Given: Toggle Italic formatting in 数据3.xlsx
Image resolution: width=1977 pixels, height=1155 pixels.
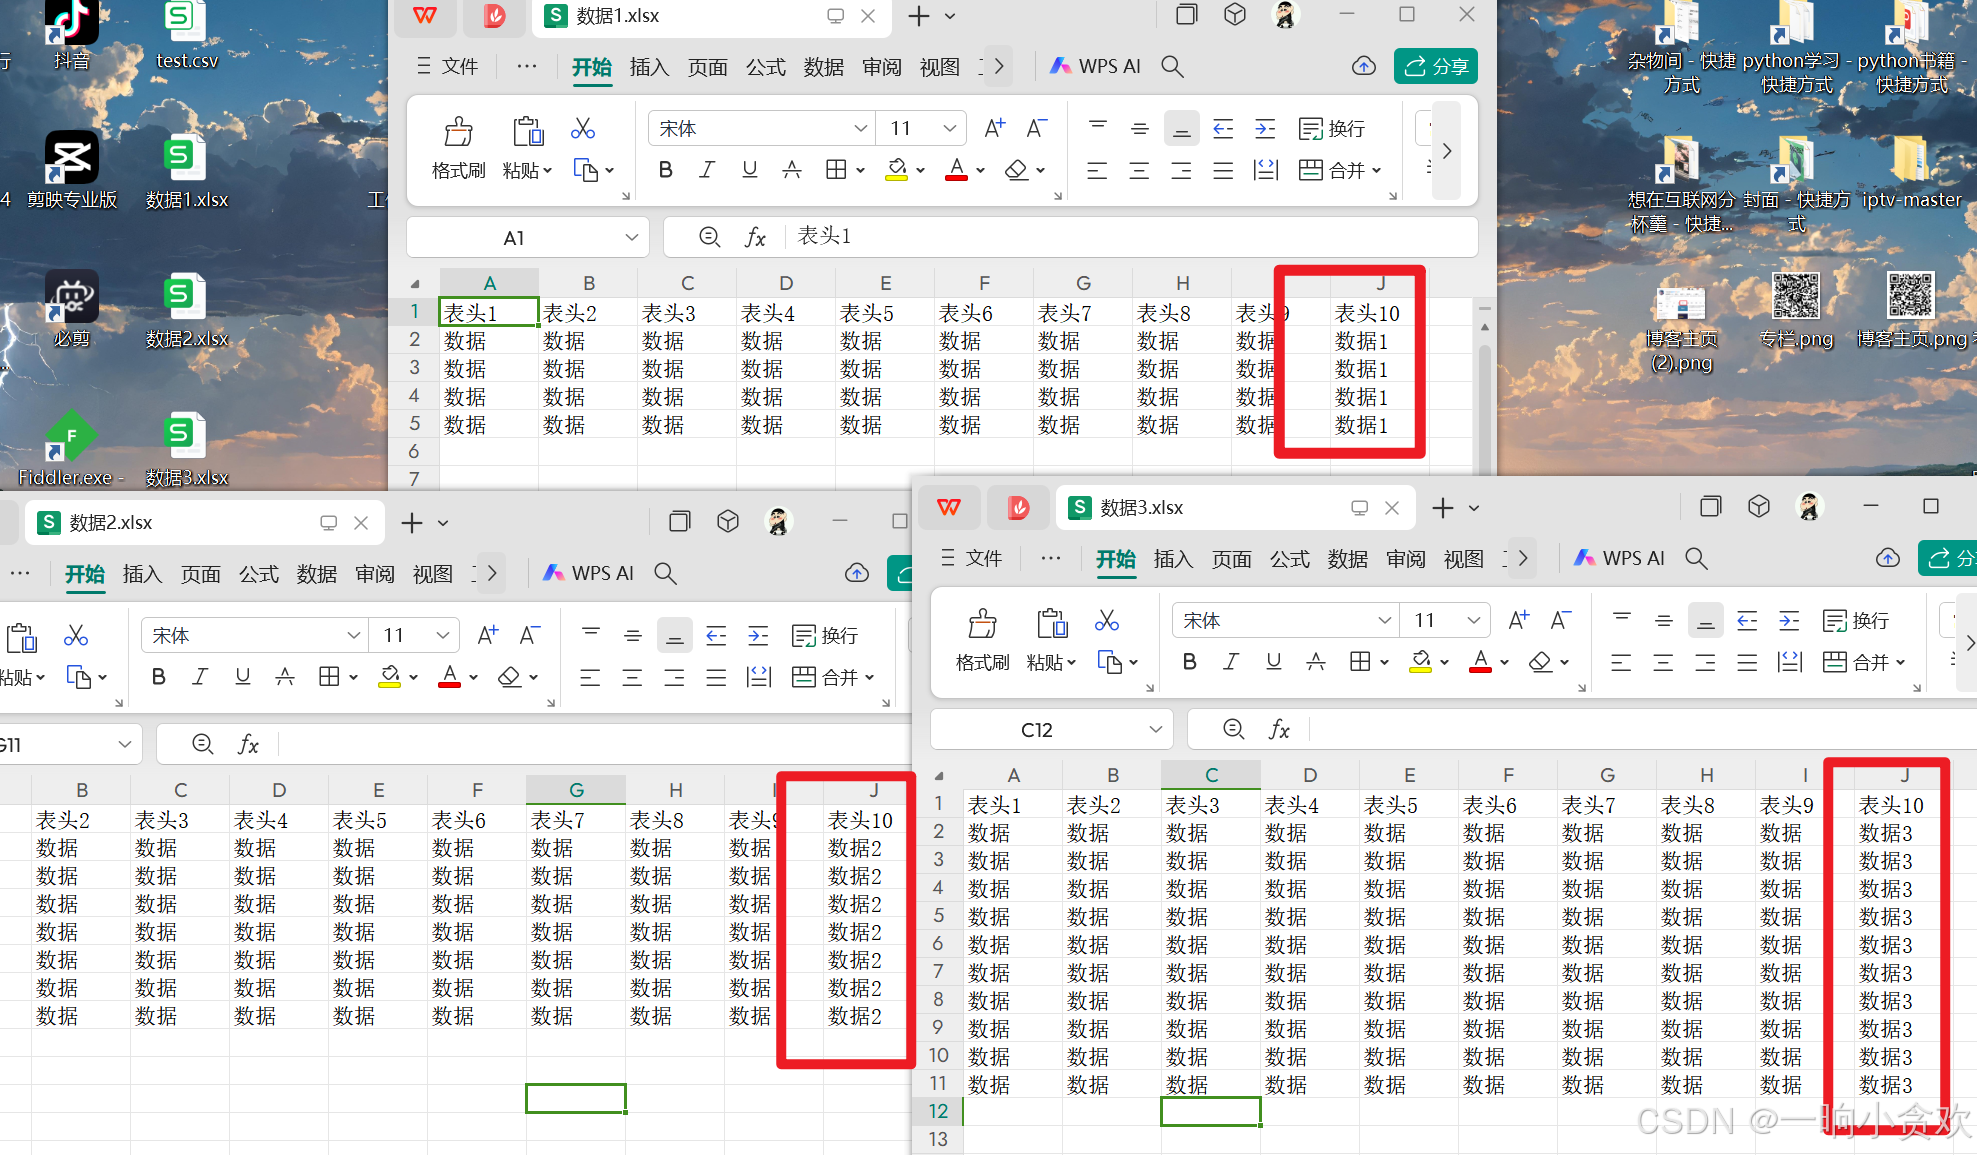Looking at the screenshot, I should pyautogui.click(x=1231, y=662).
